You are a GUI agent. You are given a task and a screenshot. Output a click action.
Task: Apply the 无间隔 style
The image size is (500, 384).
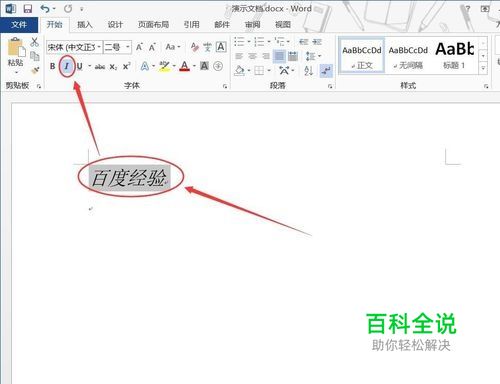pyautogui.click(x=408, y=56)
